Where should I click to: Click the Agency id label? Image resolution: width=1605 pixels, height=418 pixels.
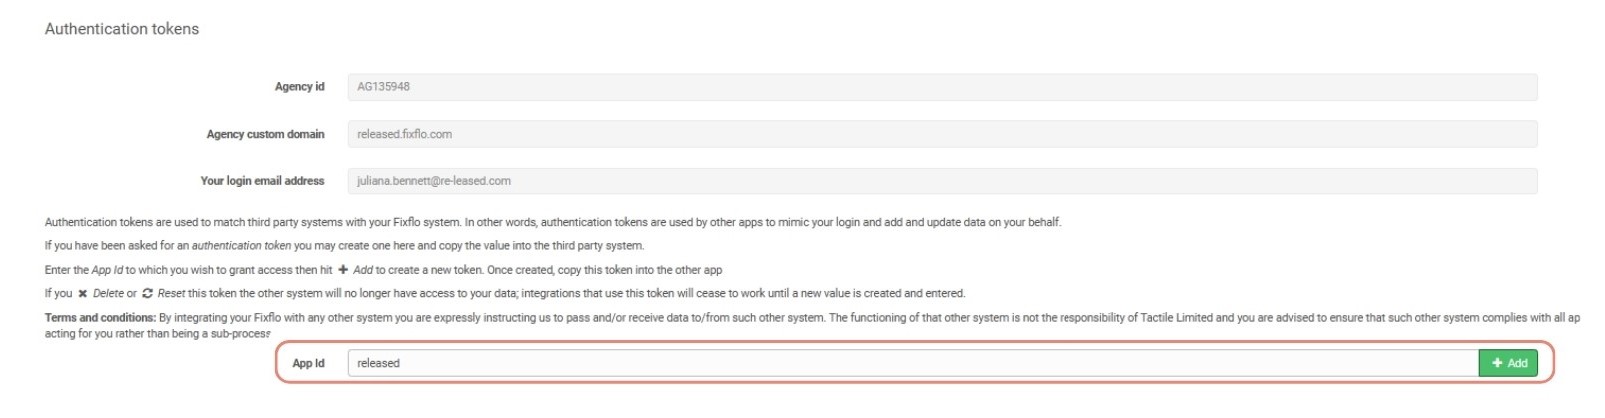[x=300, y=87]
